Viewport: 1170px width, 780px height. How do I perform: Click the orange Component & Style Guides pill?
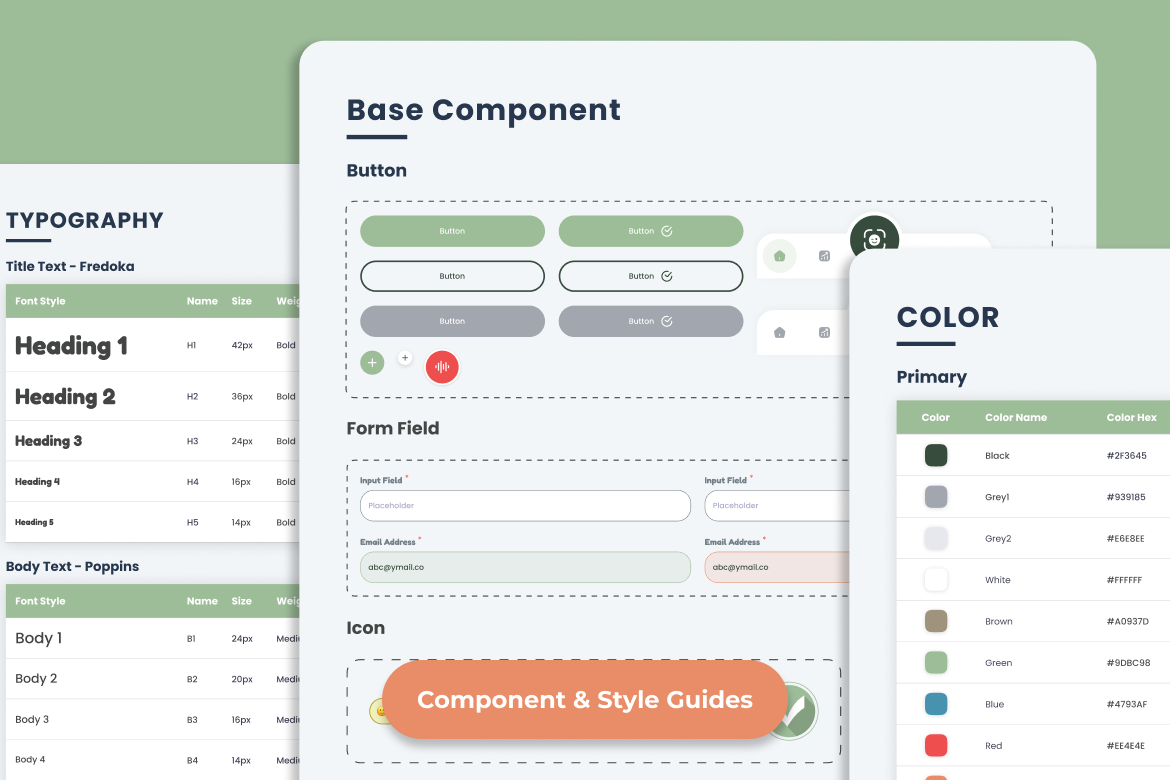pos(584,700)
